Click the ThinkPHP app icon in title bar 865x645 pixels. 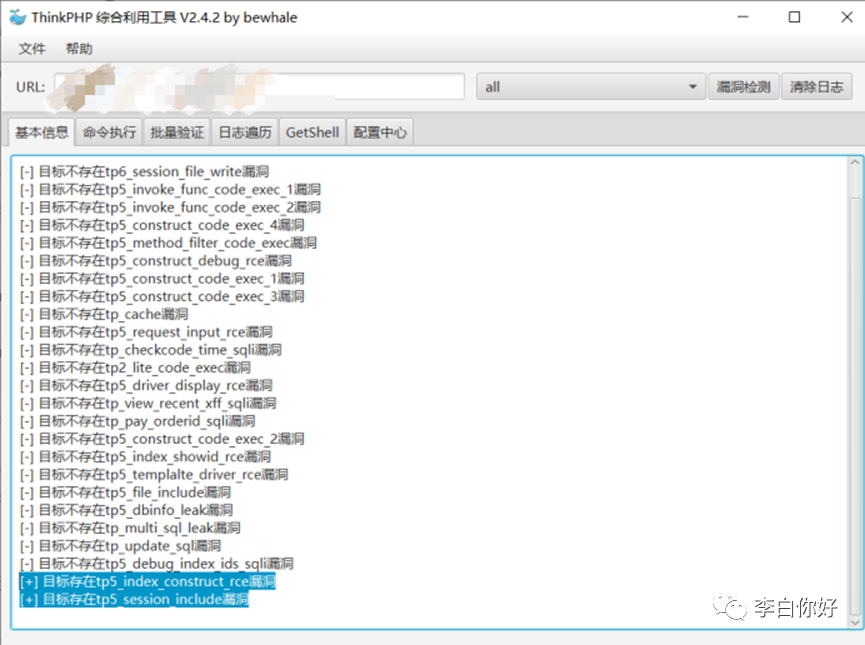tap(18, 18)
